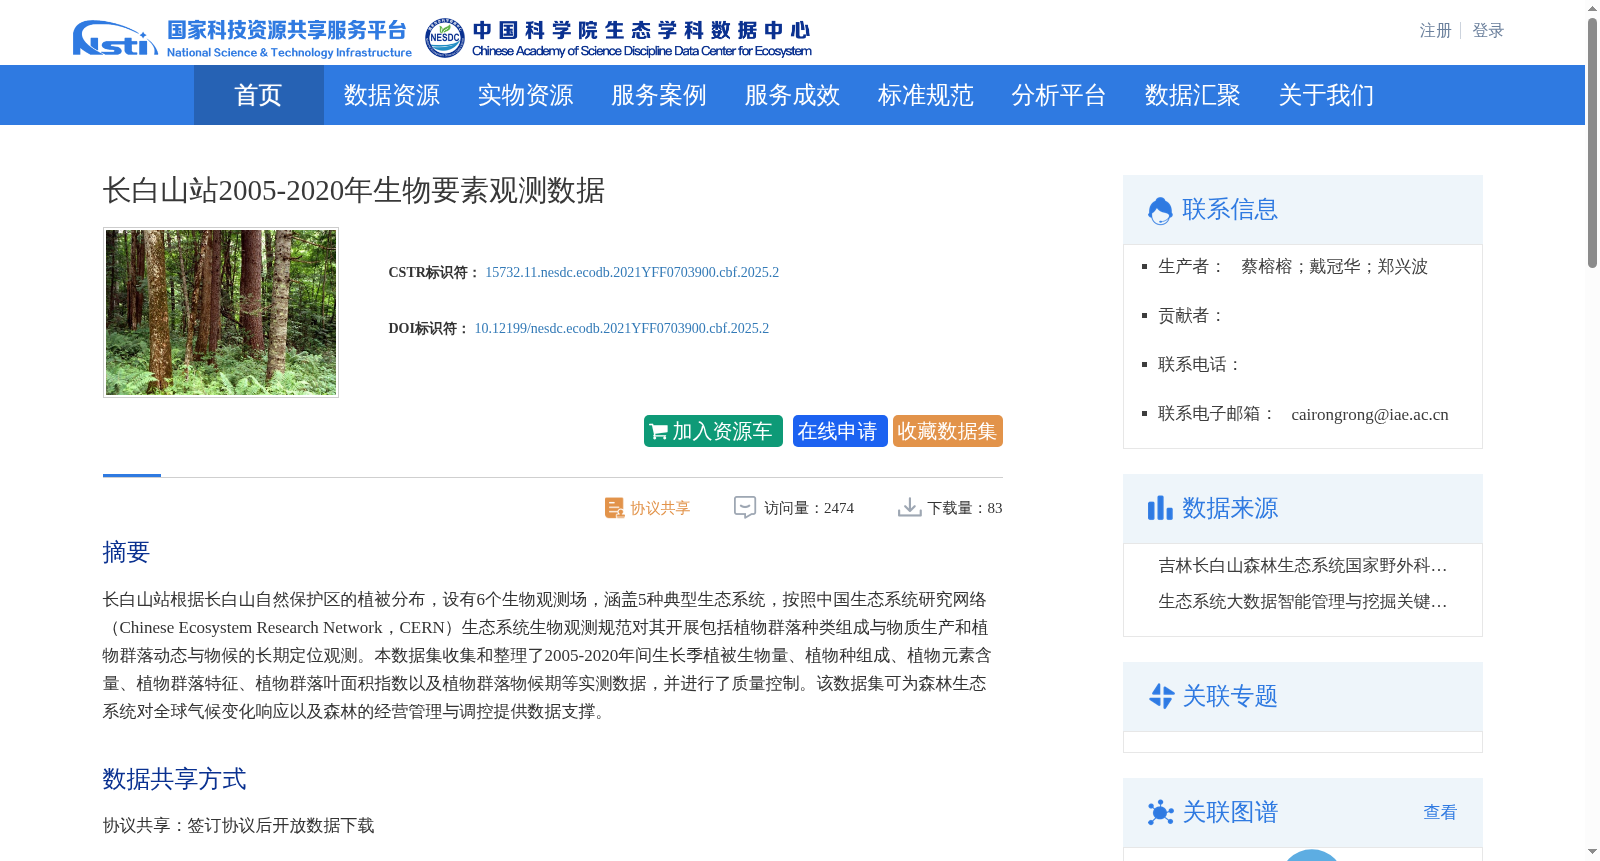Open the 吉林长白山森林生态系统 data source link
This screenshot has width=1600, height=861.
click(x=1303, y=566)
